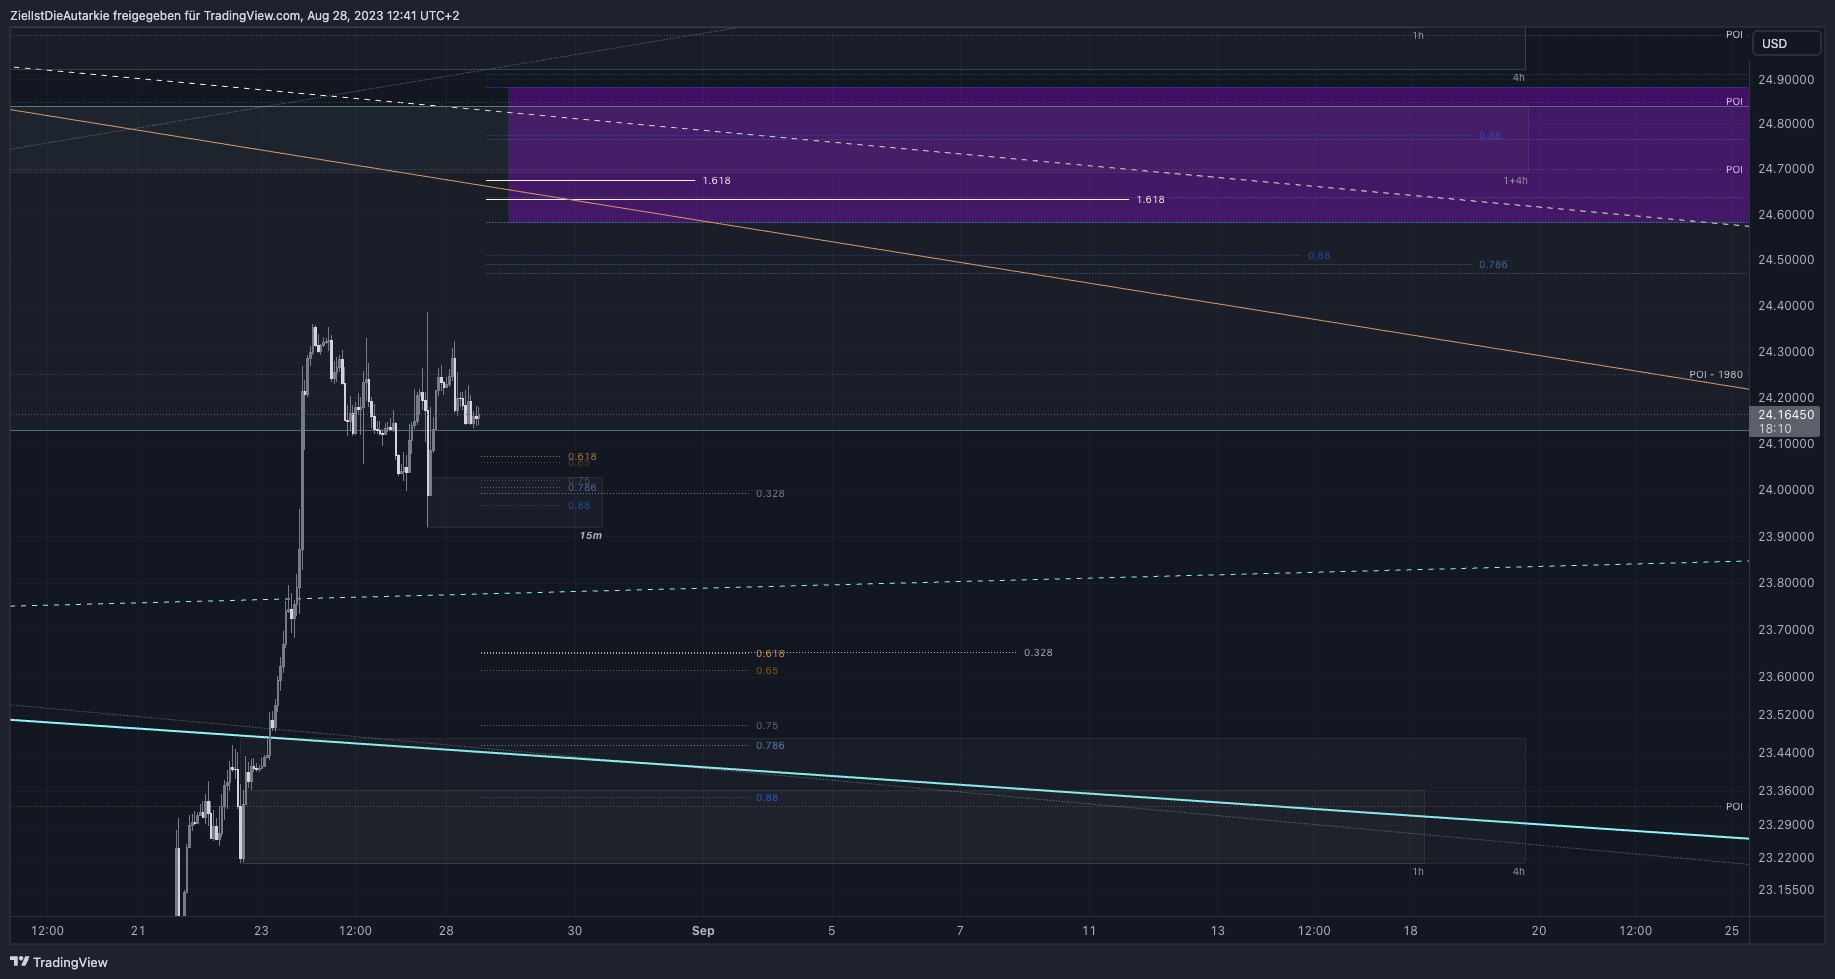Image resolution: width=1835 pixels, height=979 pixels.
Task: Click the Sep label on time axis
Action: point(703,931)
